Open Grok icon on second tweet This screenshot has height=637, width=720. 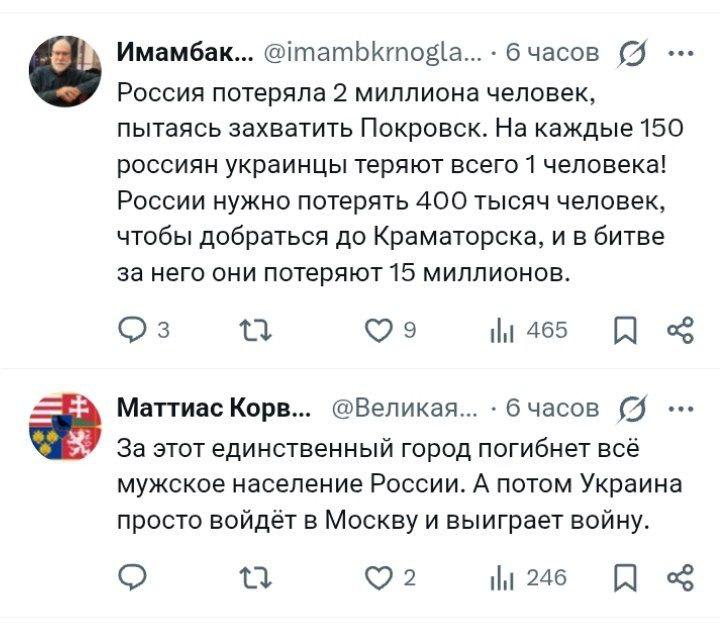pos(634,407)
